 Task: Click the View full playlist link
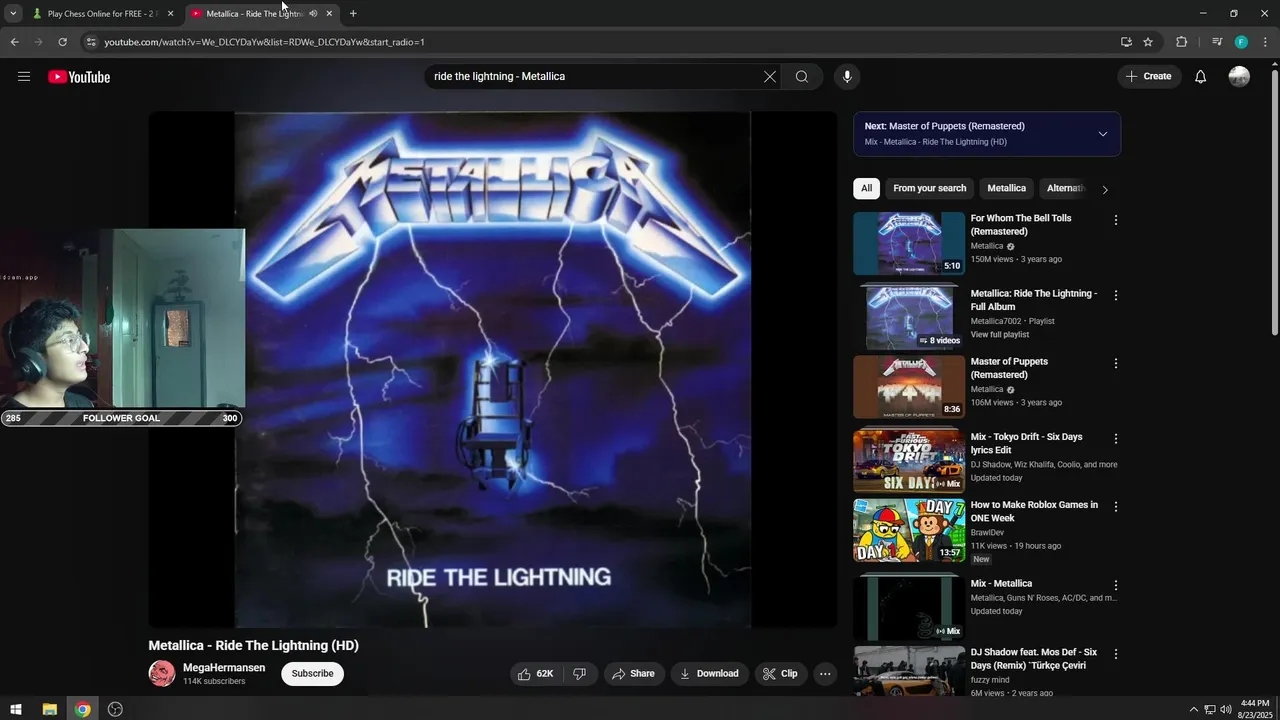pos(1000,335)
